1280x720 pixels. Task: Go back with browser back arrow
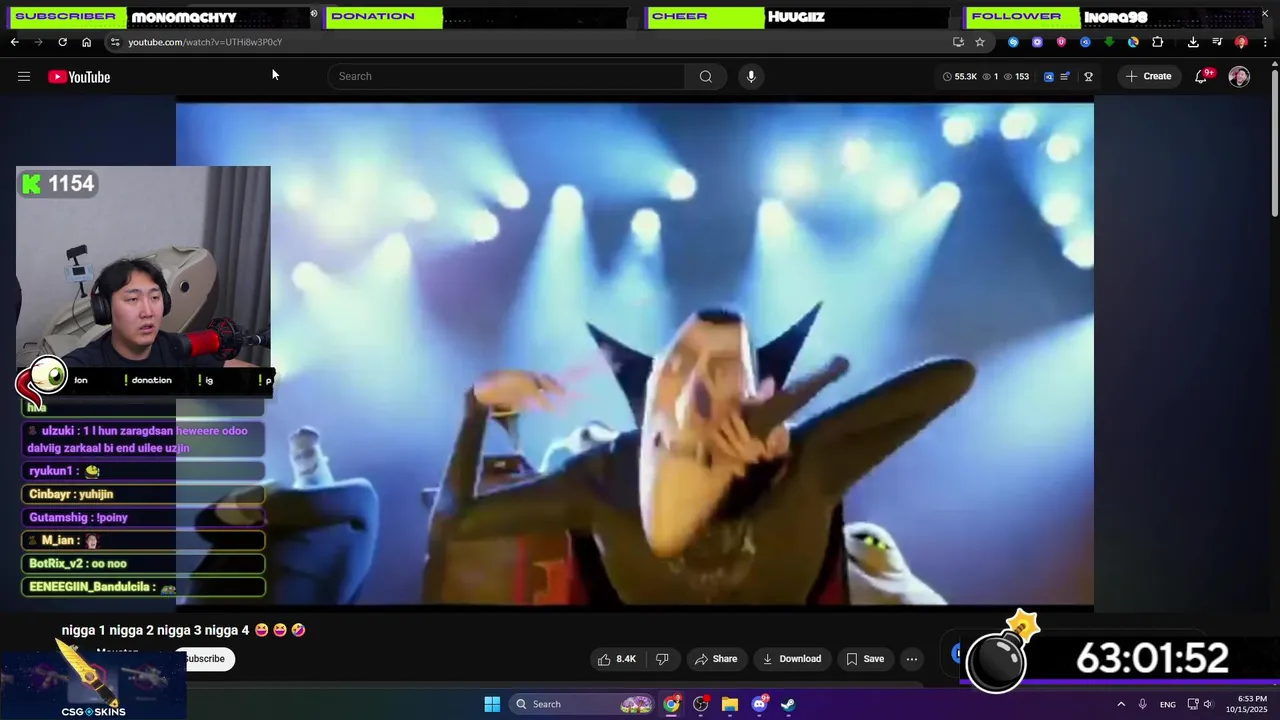14,42
